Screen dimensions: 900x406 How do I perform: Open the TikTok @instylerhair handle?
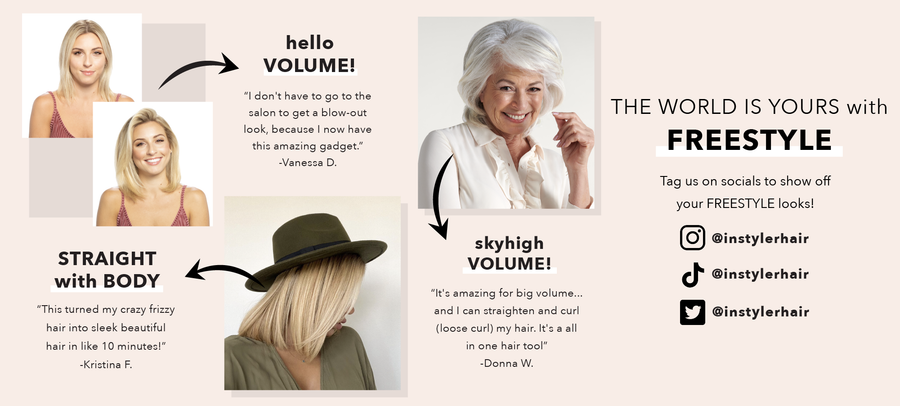click(x=760, y=274)
